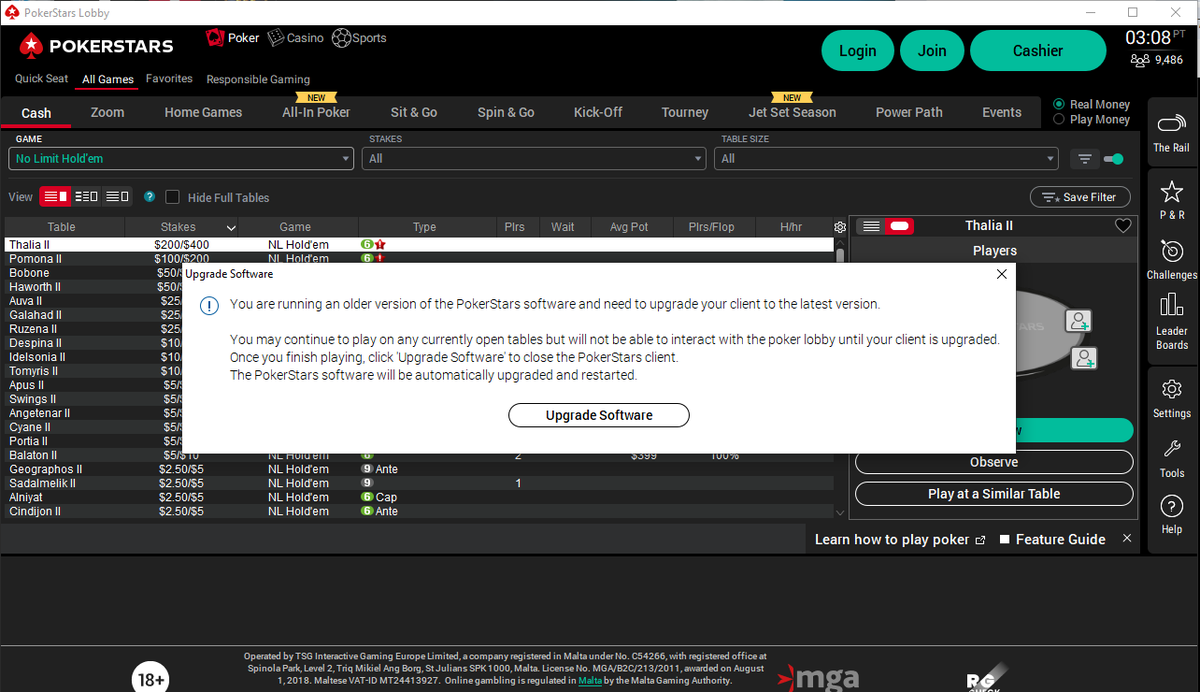1200x692 pixels.
Task: Open Malta link in footer
Action: click(x=590, y=680)
